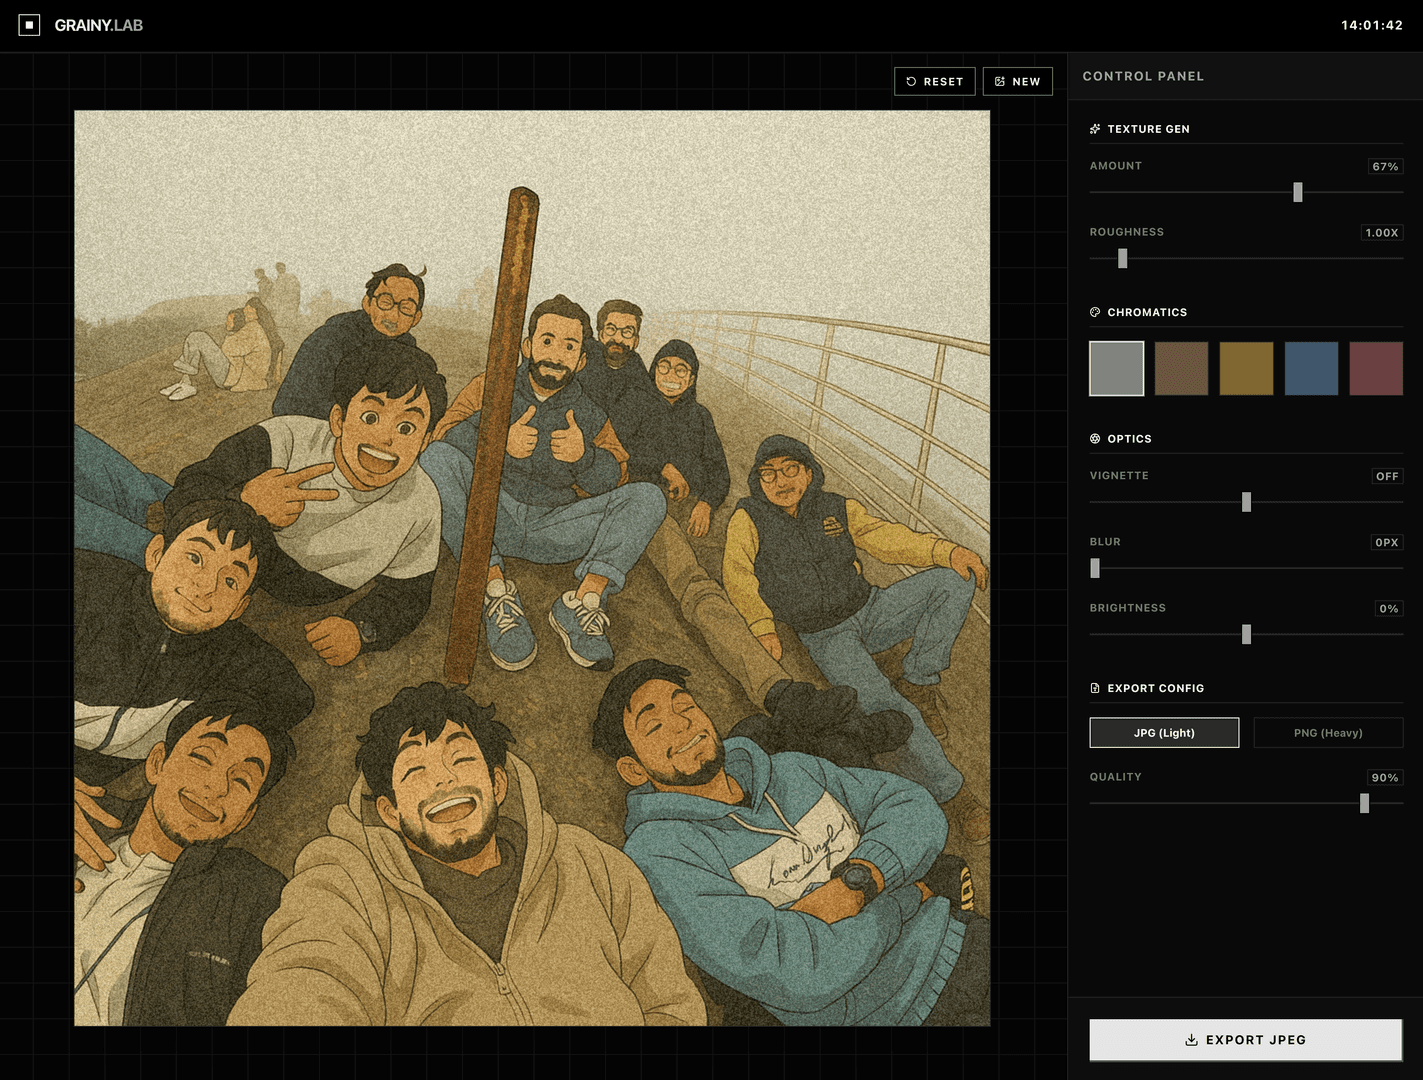Click the EXPORT JPEG button

[1245, 1040]
